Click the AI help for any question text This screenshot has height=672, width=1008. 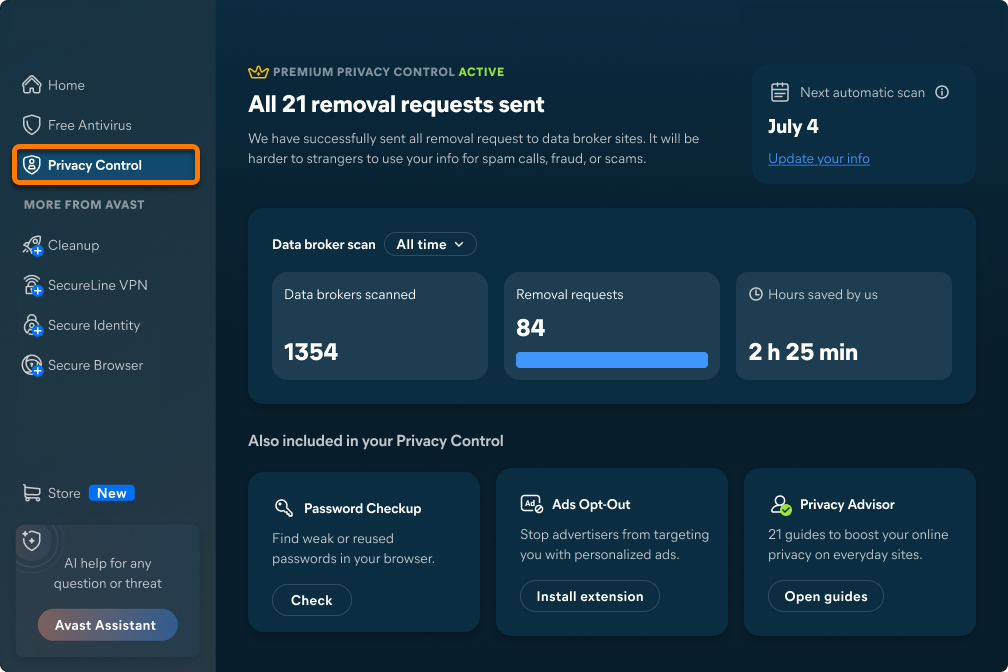tap(108, 573)
